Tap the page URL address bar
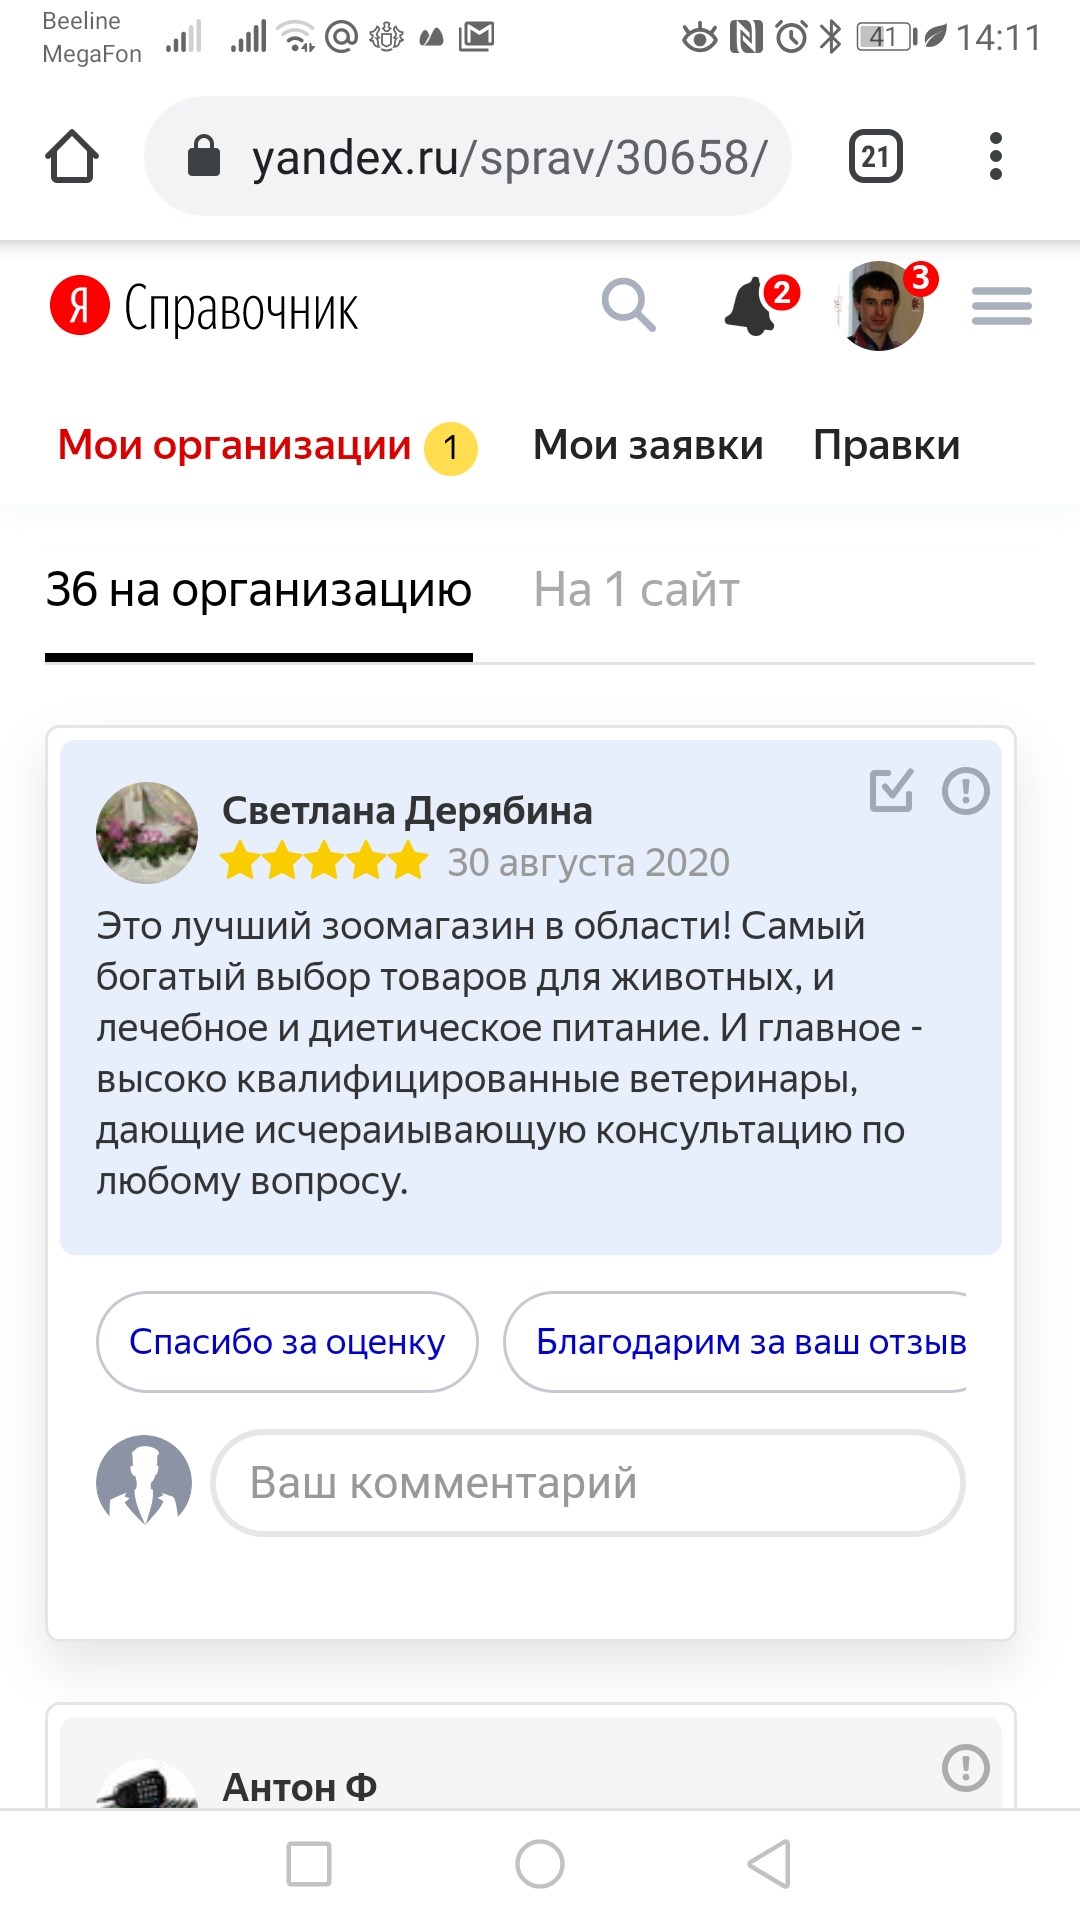 click(x=468, y=157)
